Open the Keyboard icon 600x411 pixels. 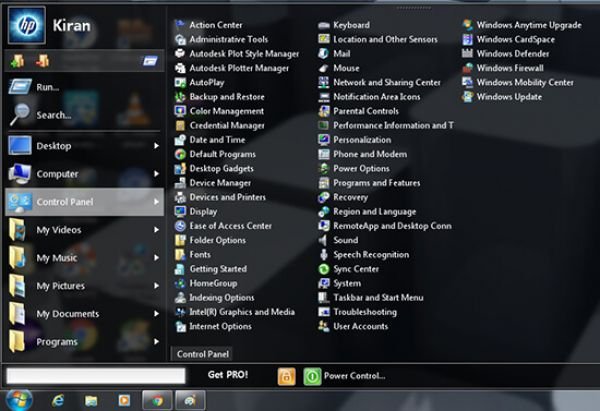tap(324, 25)
